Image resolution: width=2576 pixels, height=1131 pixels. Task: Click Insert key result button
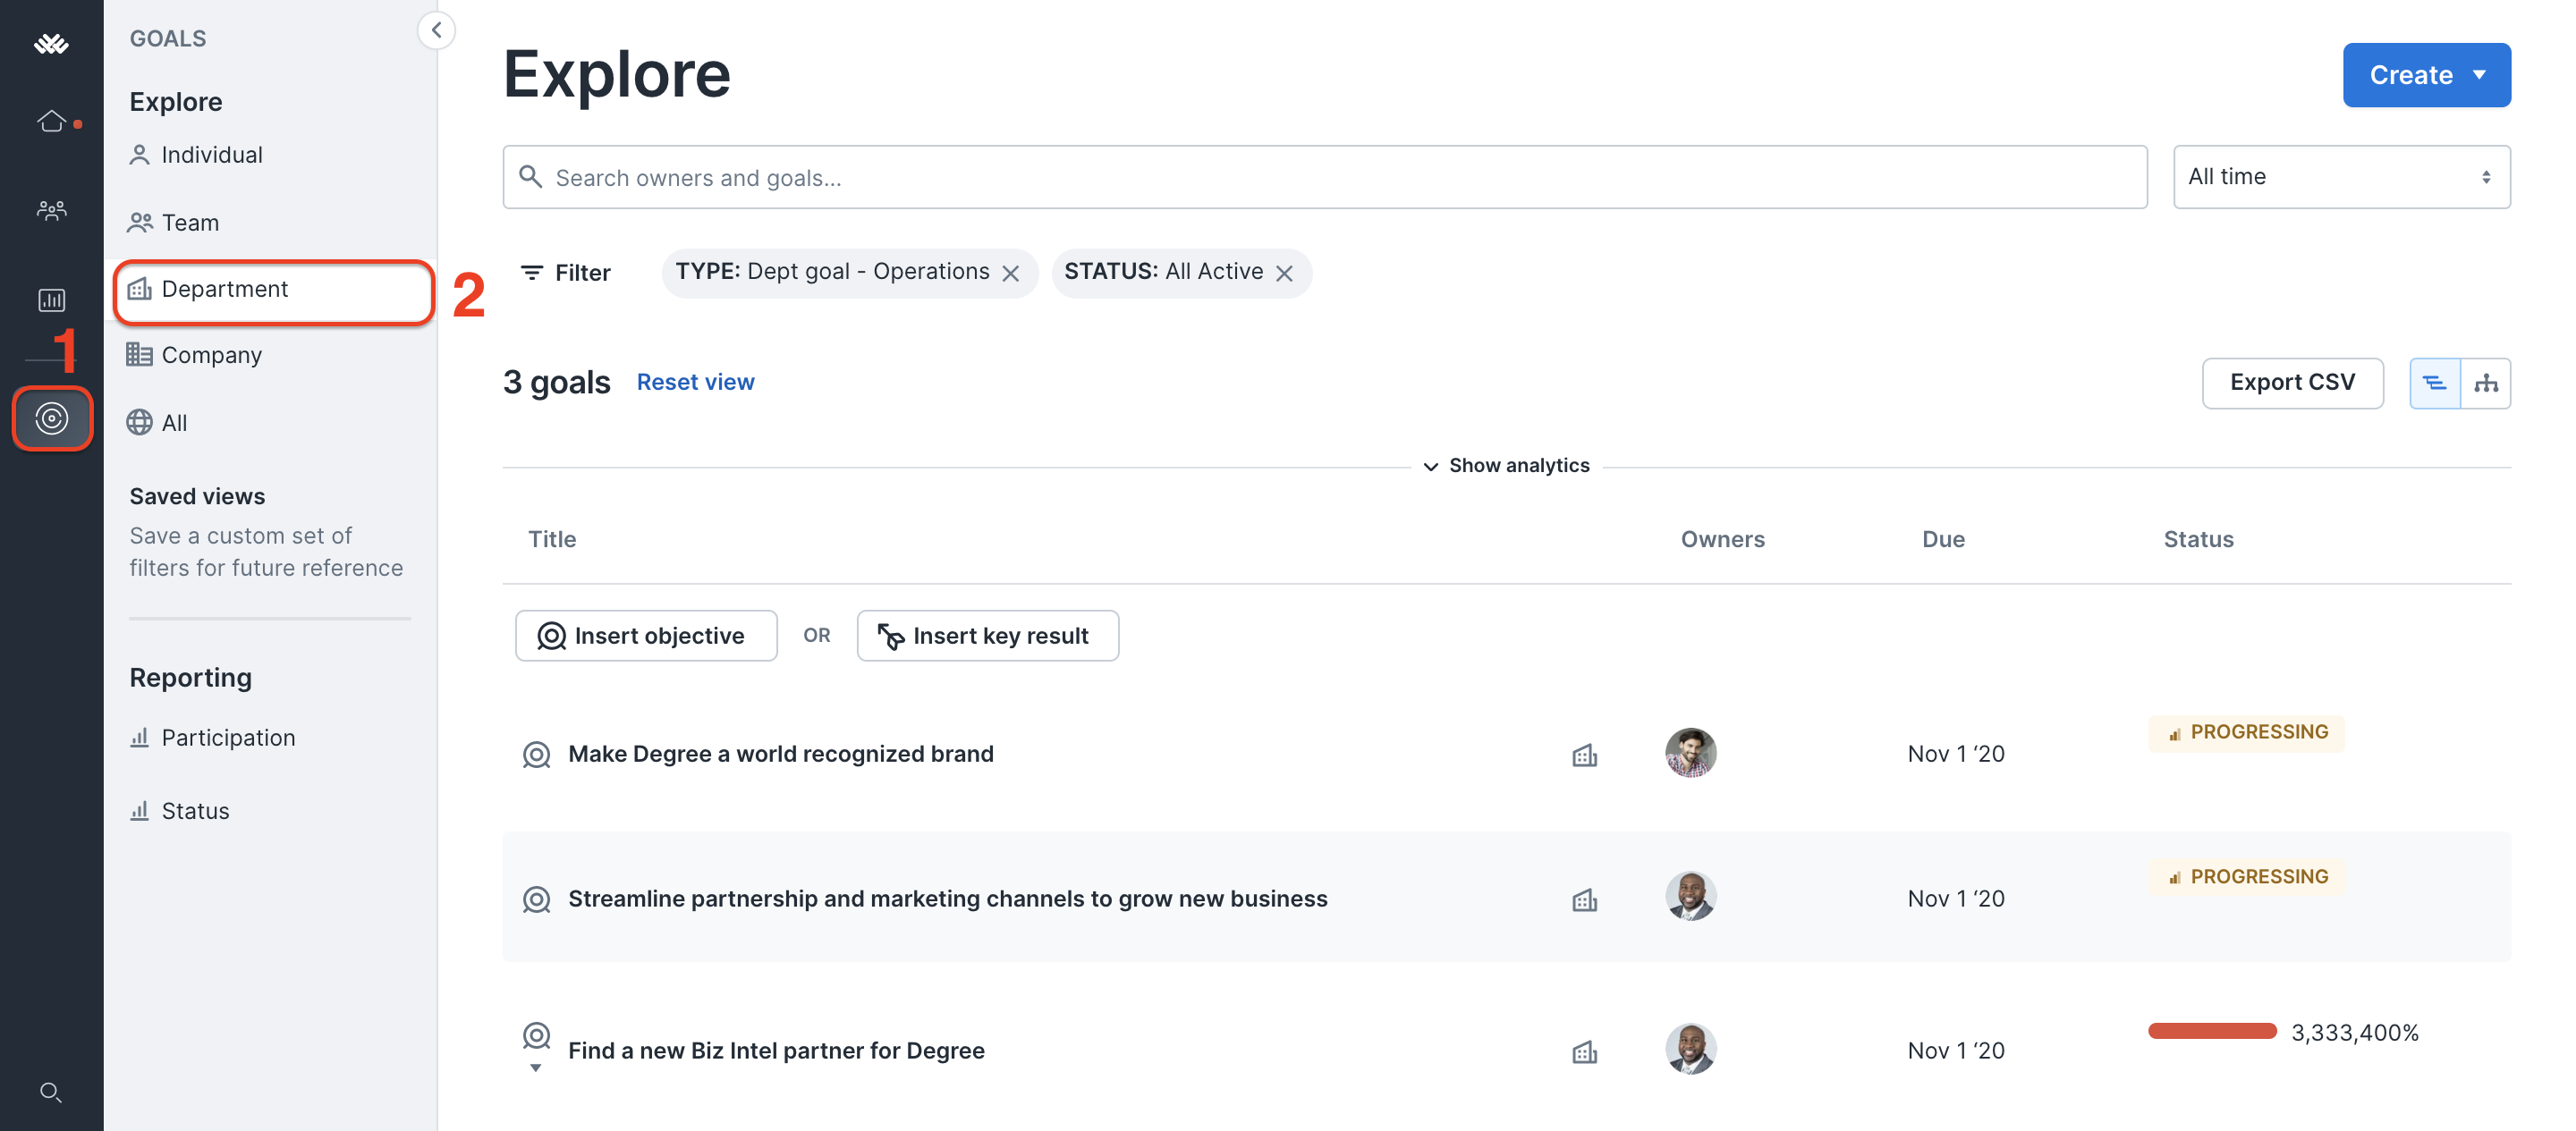pos(987,636)
